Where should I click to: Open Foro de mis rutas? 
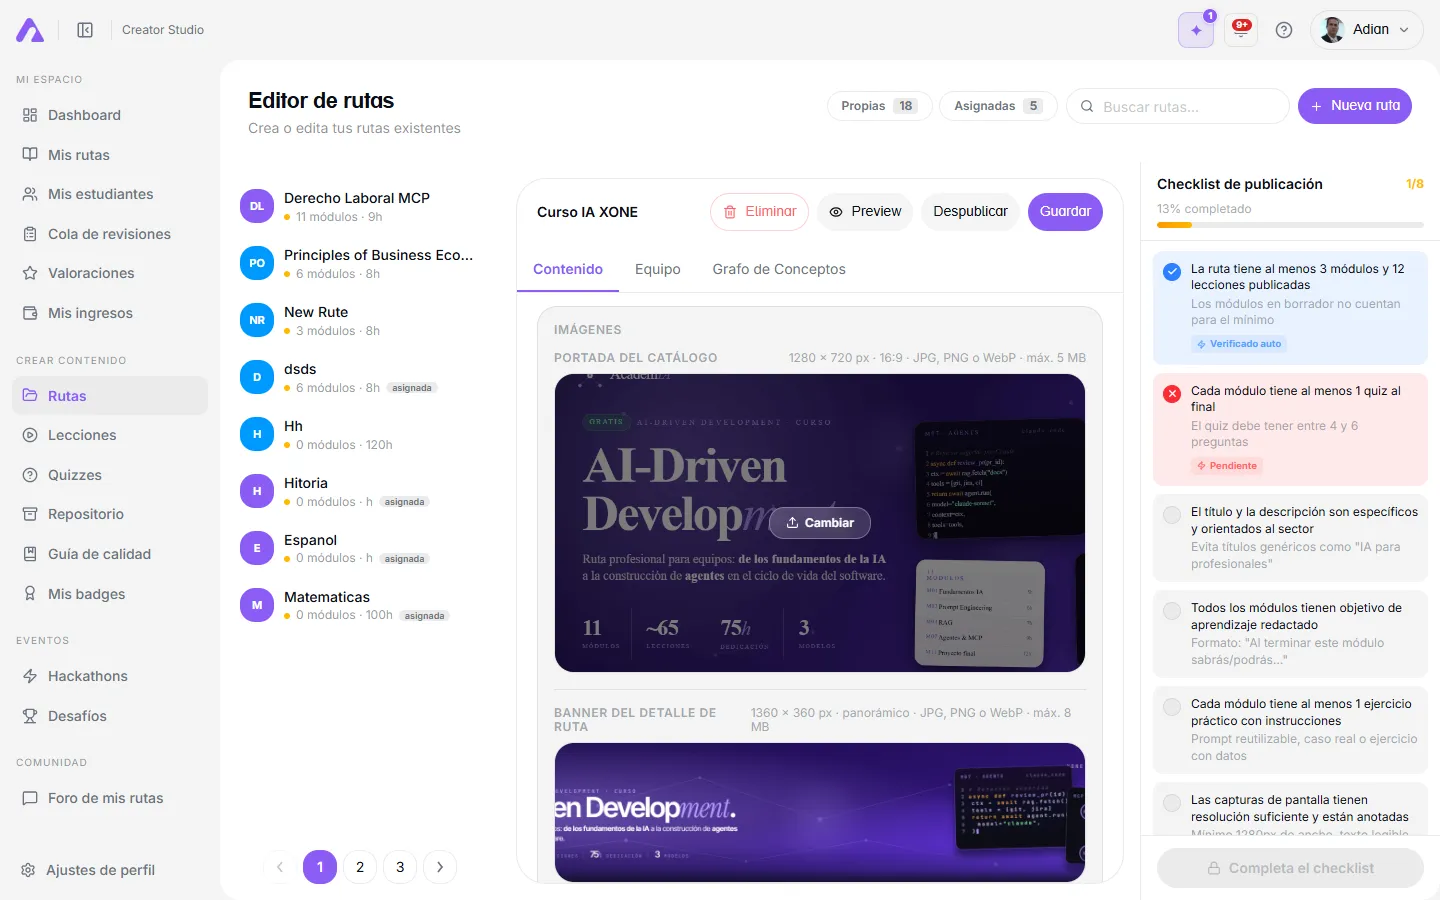[110, 798]
